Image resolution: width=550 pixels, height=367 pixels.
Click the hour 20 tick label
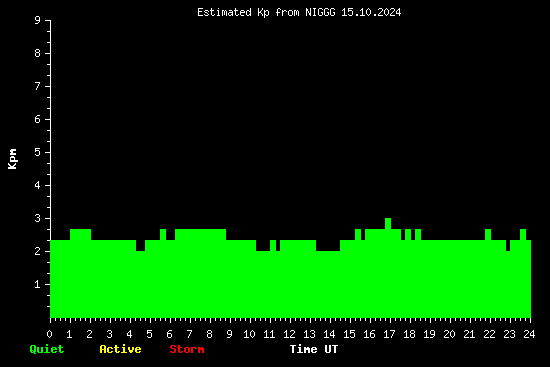click(449, 334)
